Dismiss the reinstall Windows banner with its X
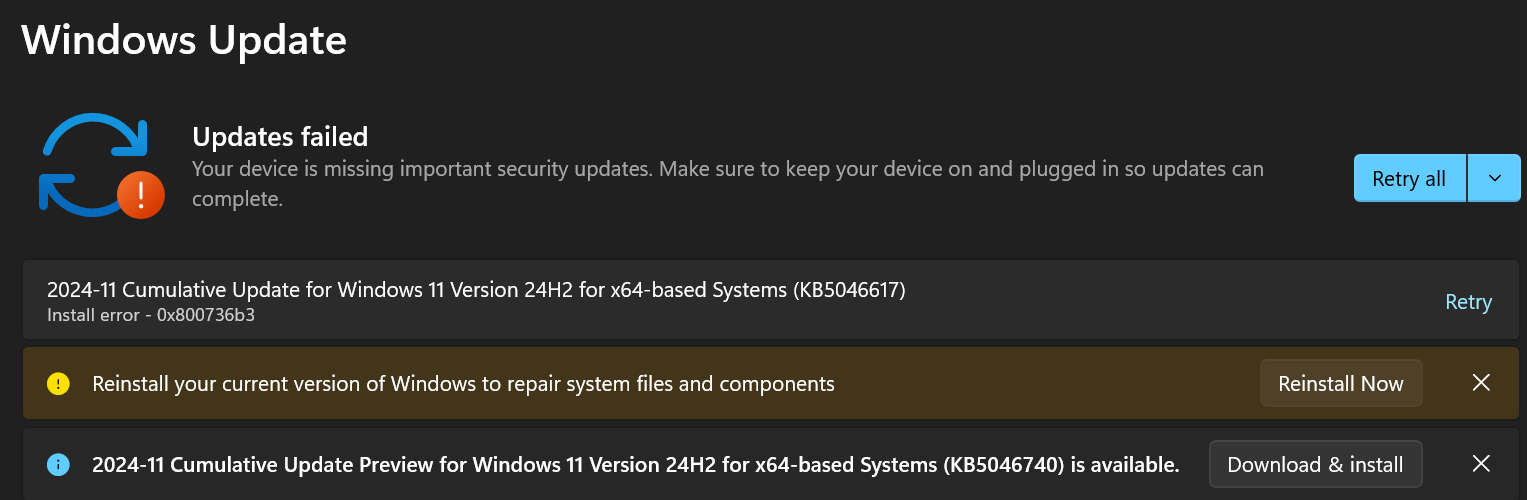The image size is (1527, 500). point(1481,383)
